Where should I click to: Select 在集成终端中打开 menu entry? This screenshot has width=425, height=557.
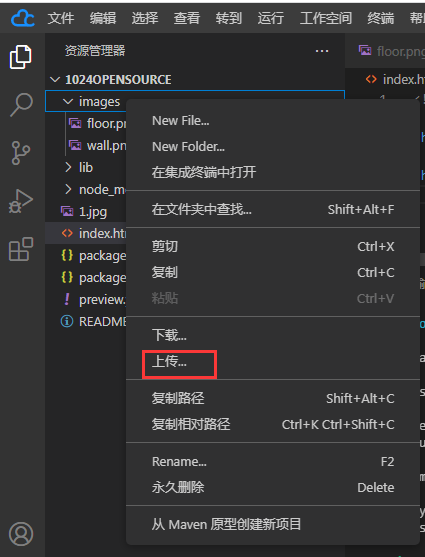point(273,172)
